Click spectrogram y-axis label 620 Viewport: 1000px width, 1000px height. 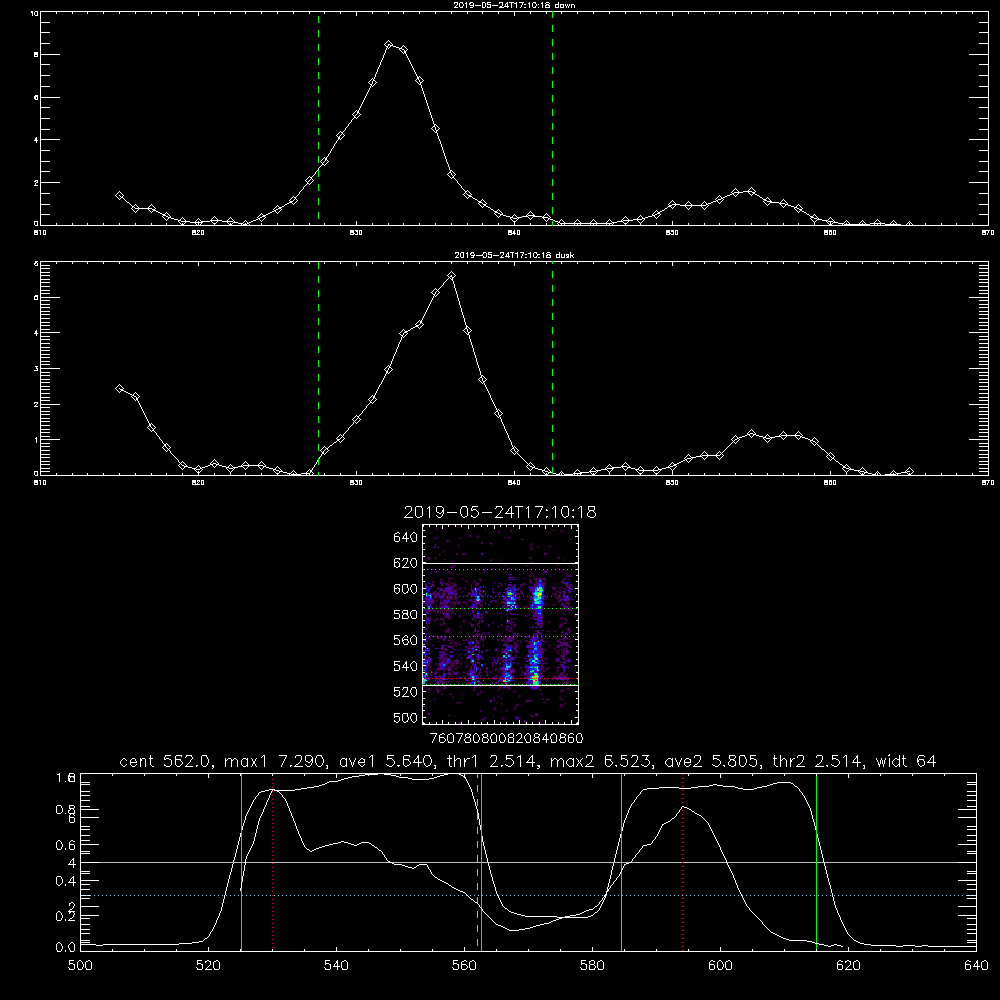point(405,563)
